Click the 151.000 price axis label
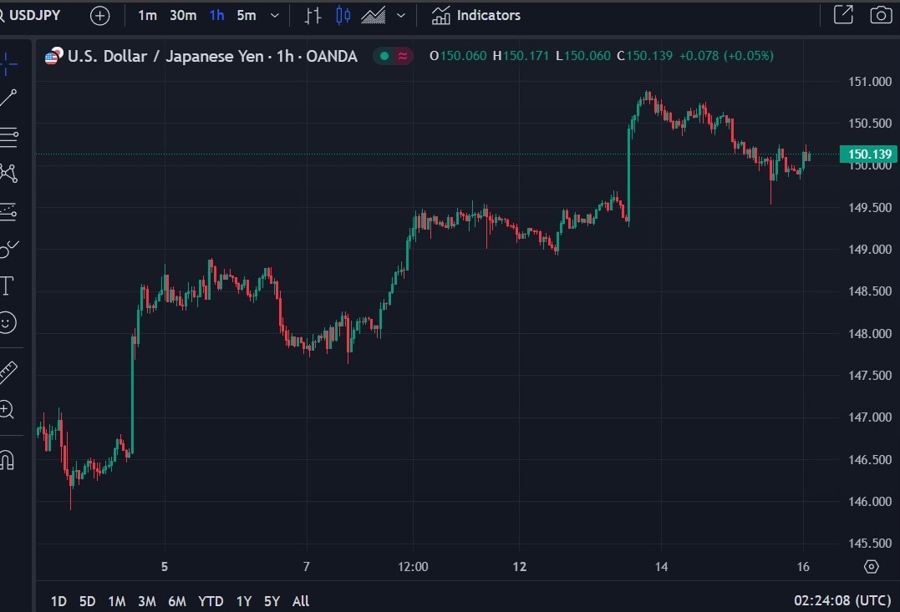 click(870, 82)
